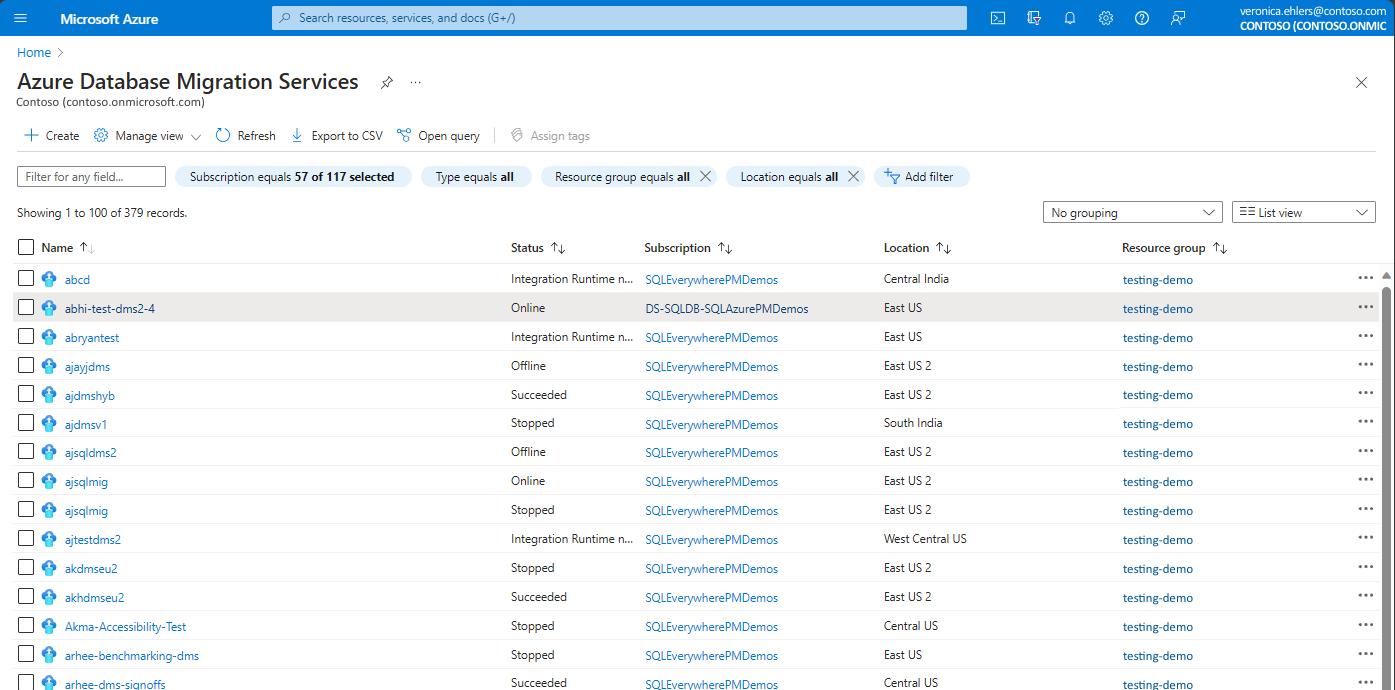Click the Refresh command
The width and height of the screenshot is (1395, 690).
point(246,136)
